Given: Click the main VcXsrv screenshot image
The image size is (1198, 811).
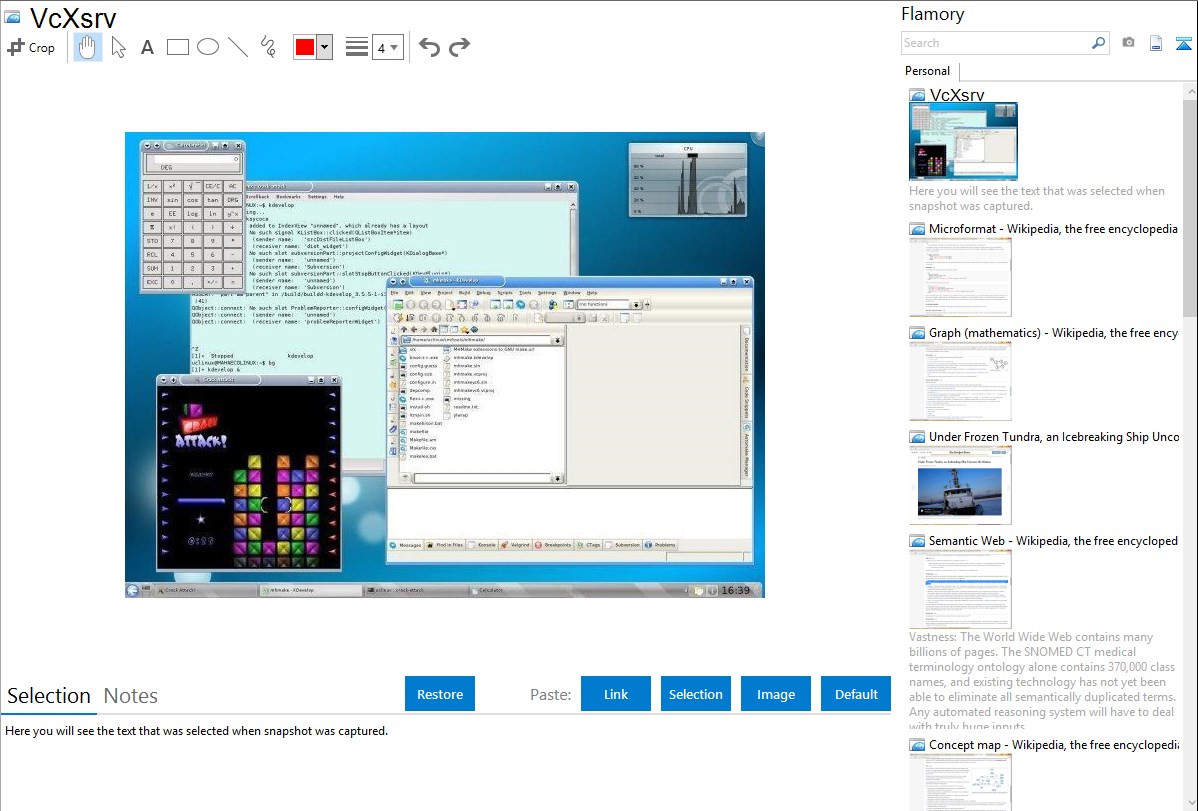Looking at the screenshot, I should click(445, 365).
